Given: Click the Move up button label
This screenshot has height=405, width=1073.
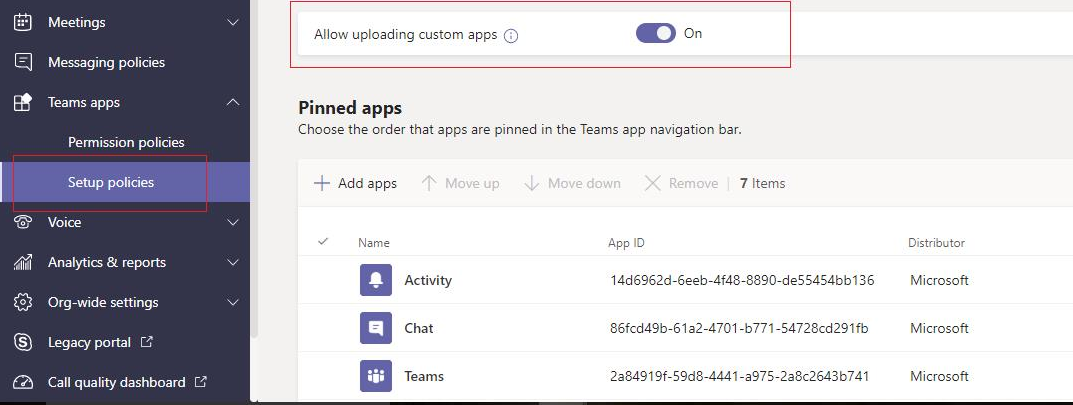Looking at the screenshot, I should pyautogui.click(x=472, y=183).
